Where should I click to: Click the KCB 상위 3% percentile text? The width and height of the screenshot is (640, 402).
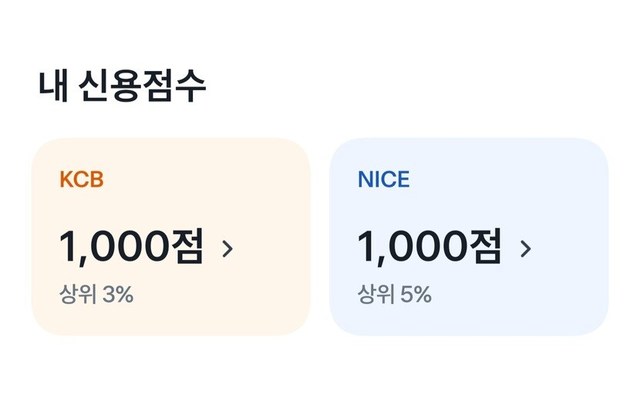96,294
